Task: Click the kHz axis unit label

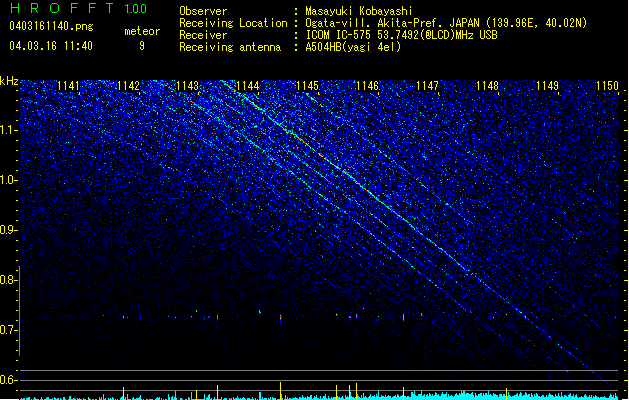Action: tap(9, 81)
